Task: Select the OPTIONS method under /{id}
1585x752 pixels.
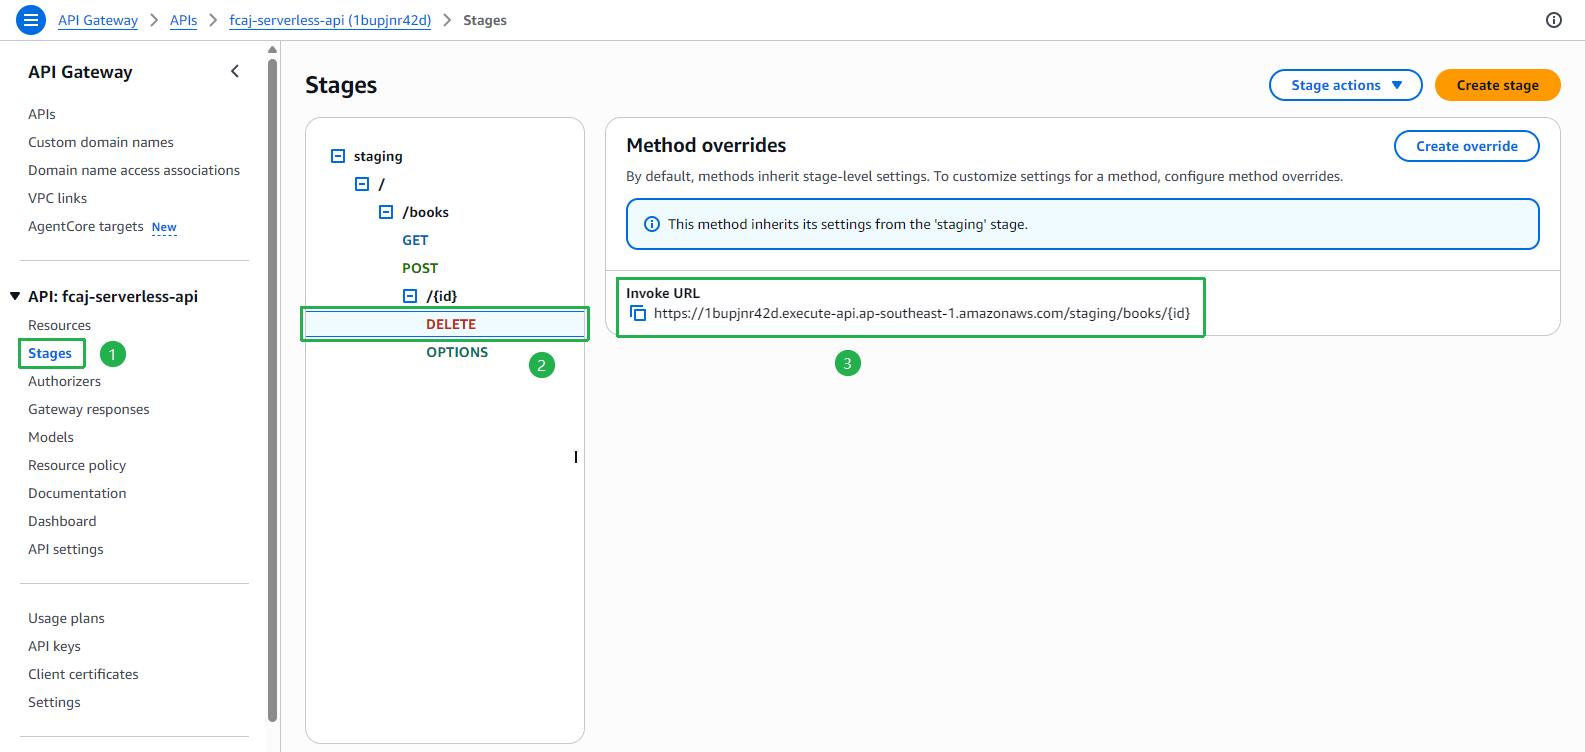Action: pos(457,352)
